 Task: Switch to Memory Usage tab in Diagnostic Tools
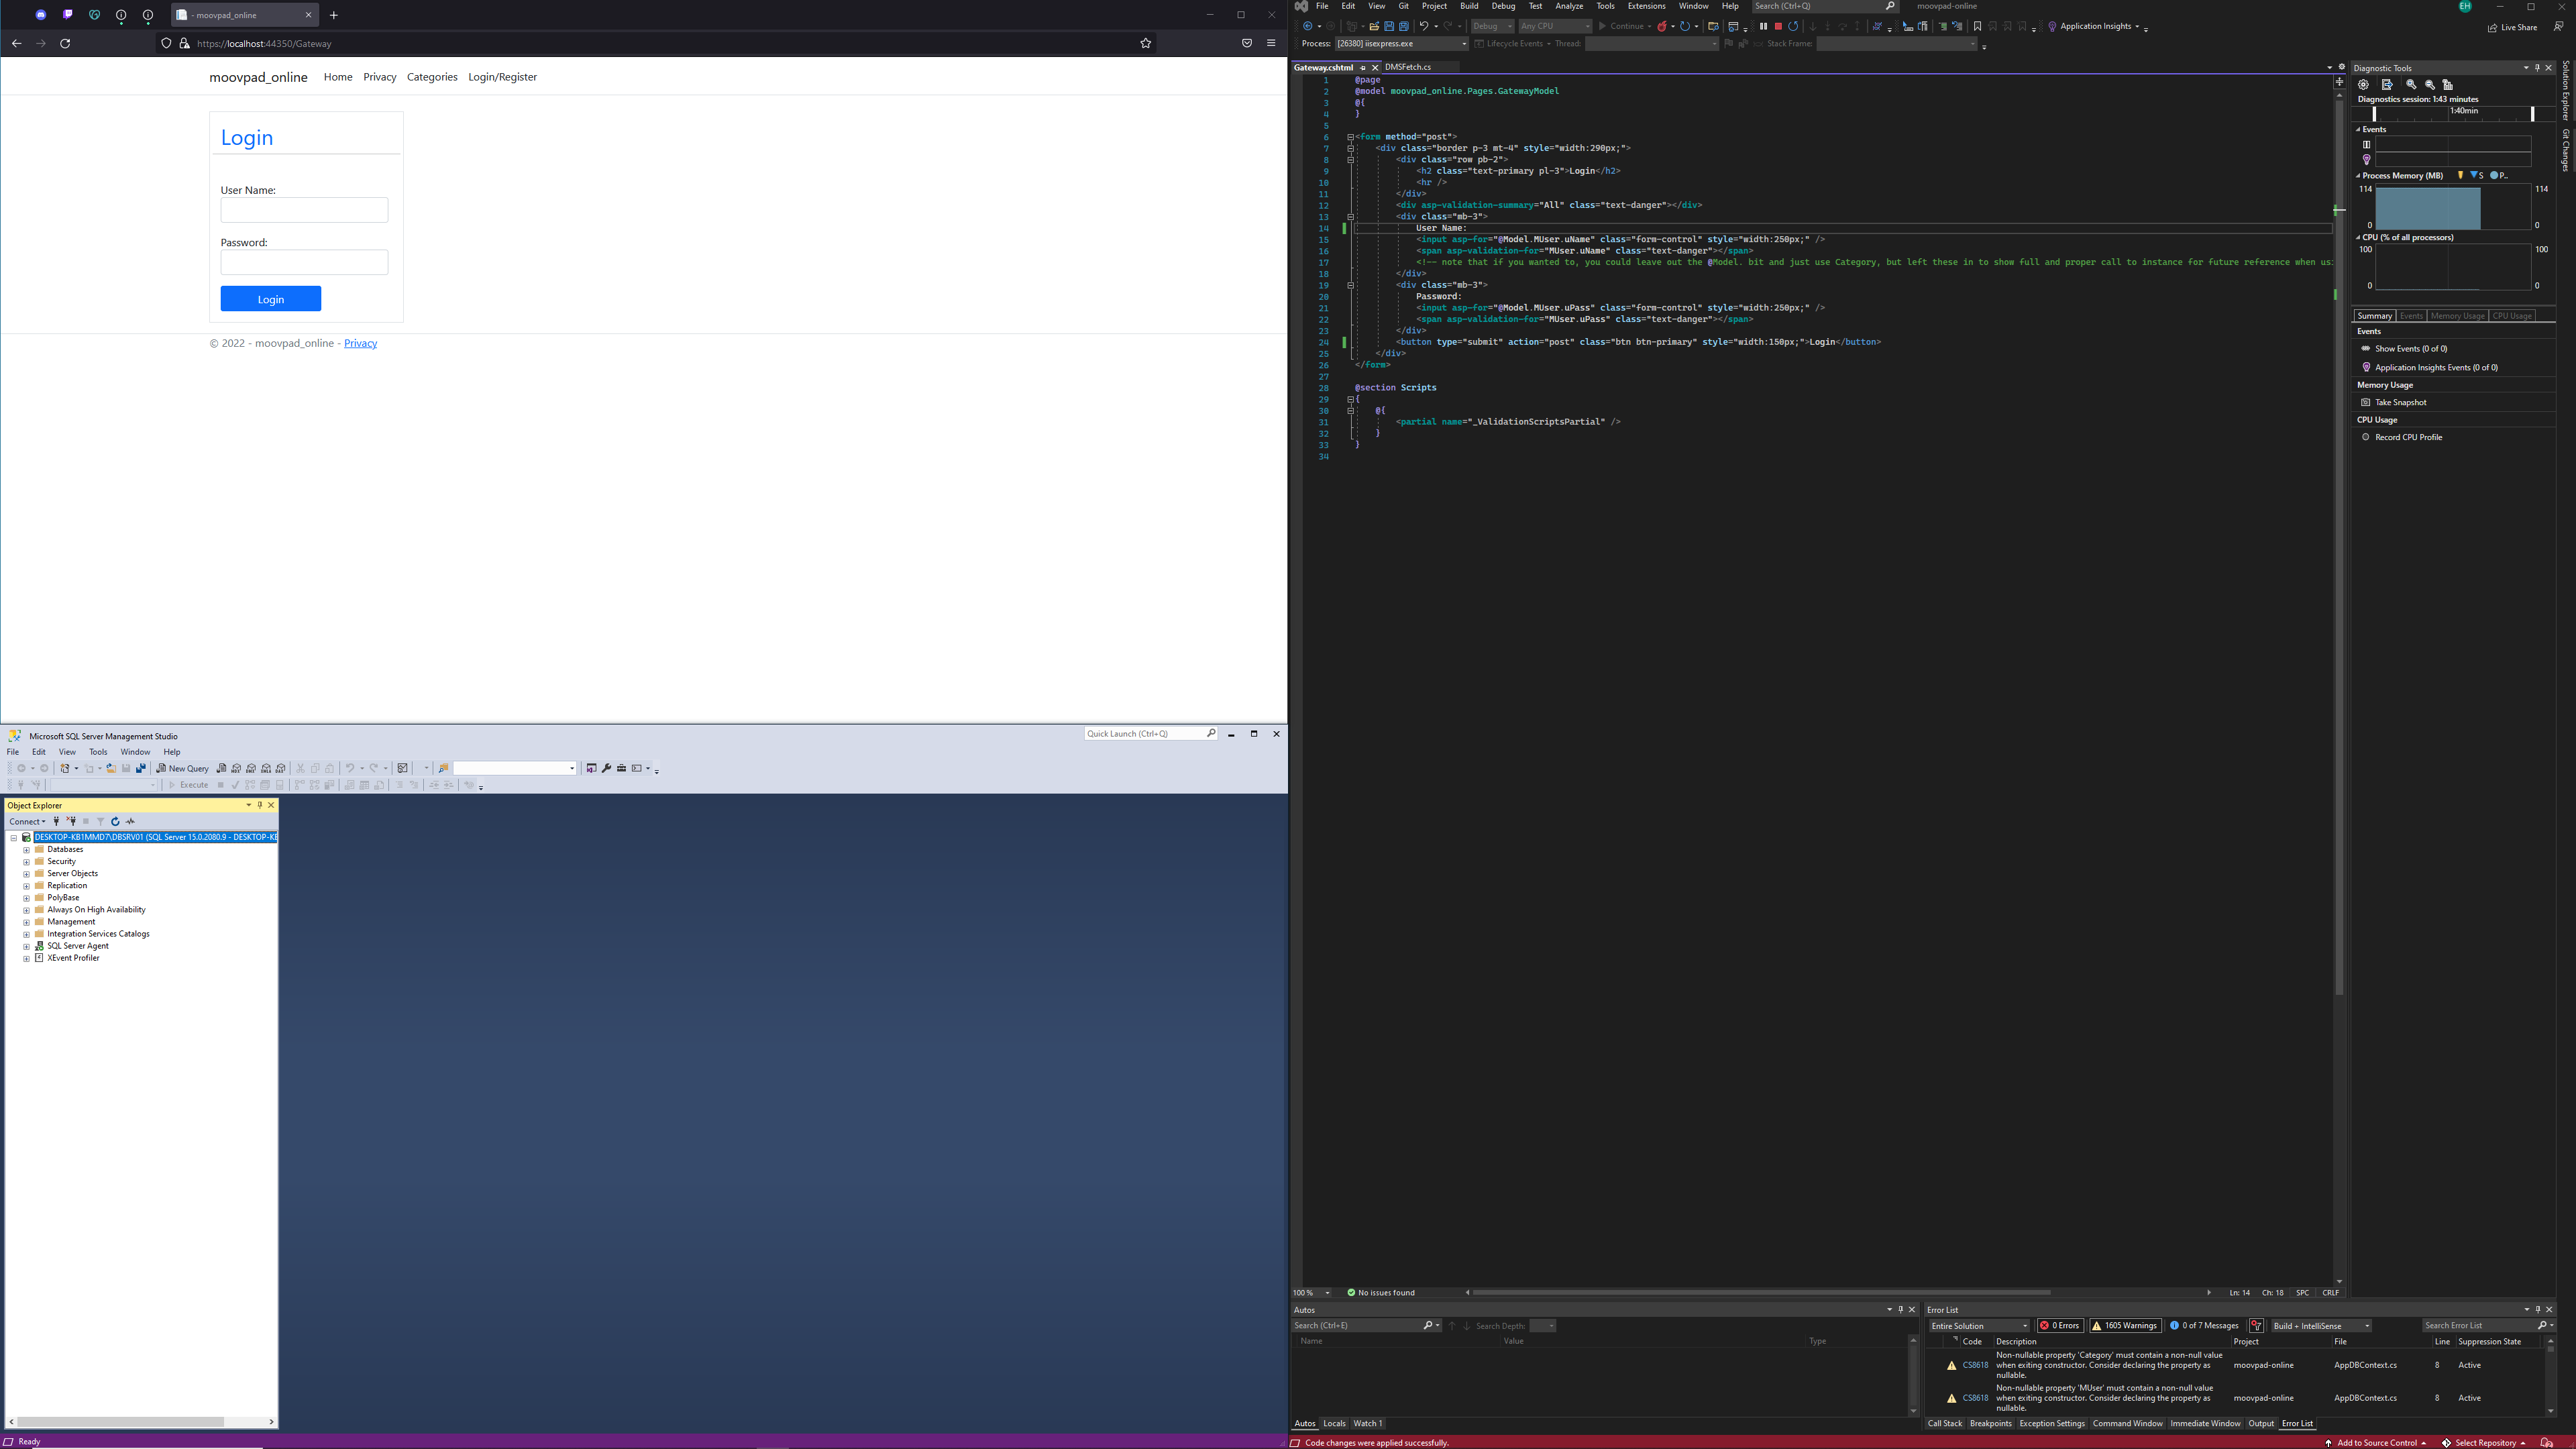pos(2458,316)
